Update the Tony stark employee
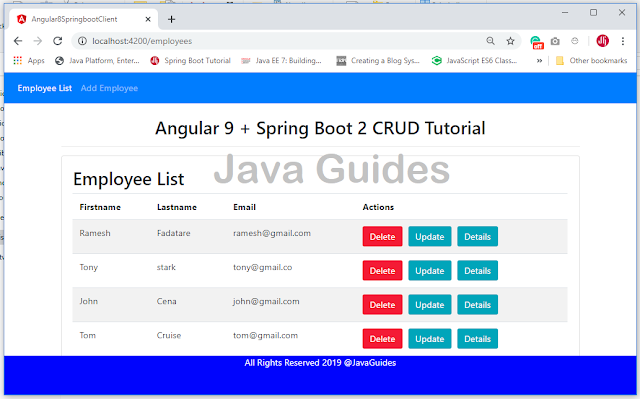This screenshot has width=640, height=399. (430, 270)
